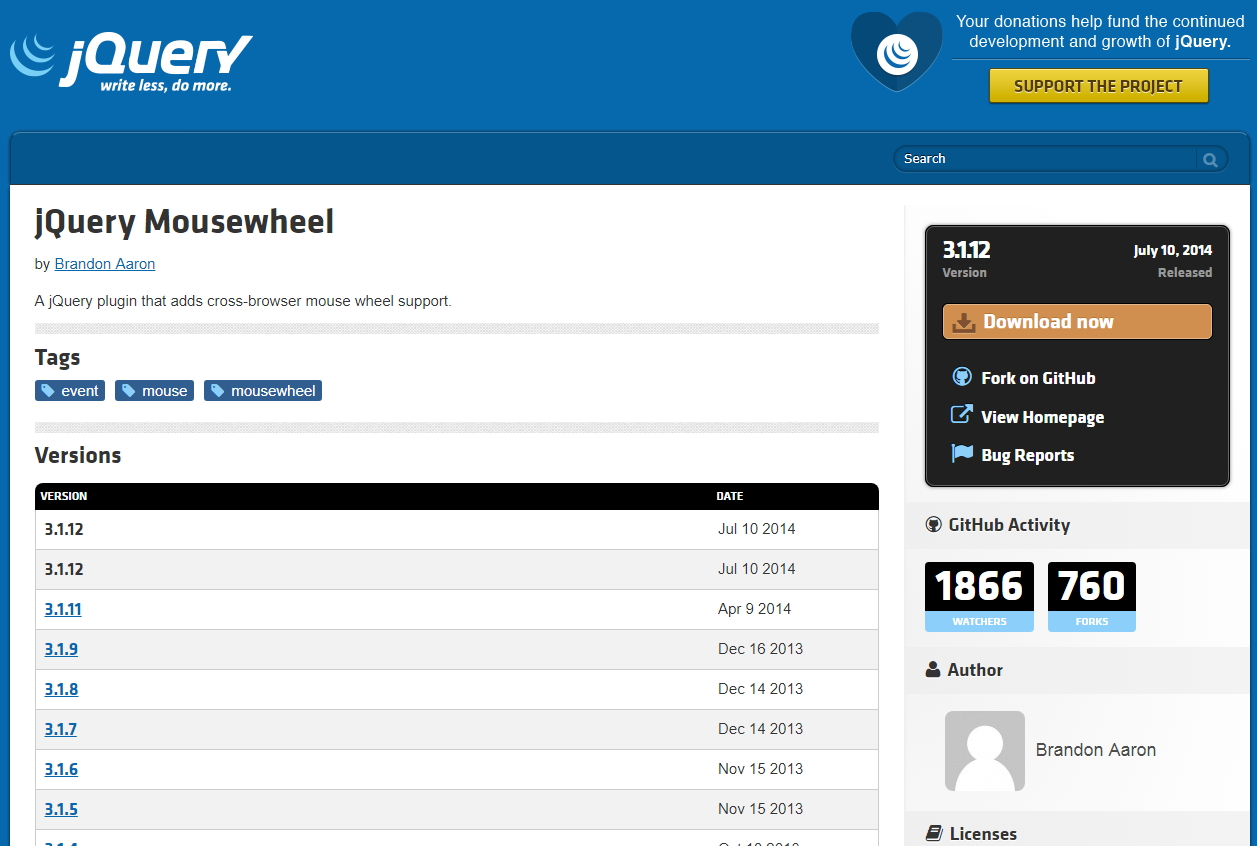Click the Licenses heading text

pyautogui.click(x=983, y=834)
